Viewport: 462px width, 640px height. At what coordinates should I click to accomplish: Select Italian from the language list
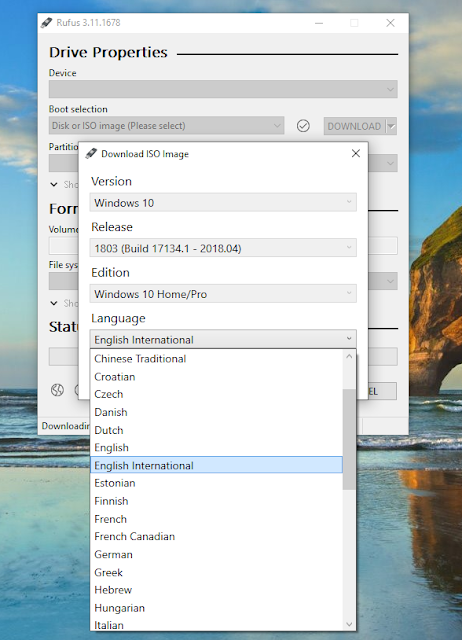(x=216, y=625)
